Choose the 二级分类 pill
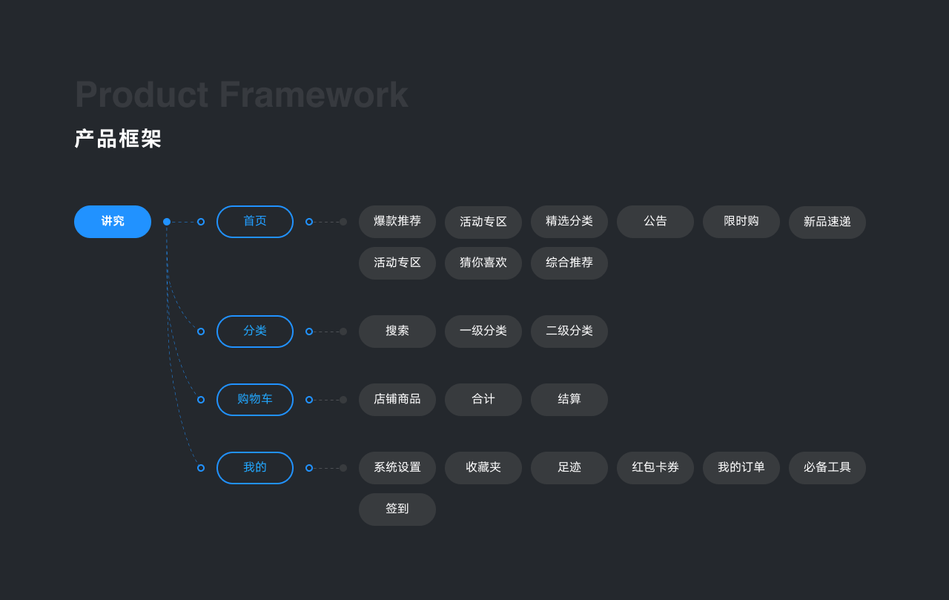Viewport: 949px width, 600px height. point(569,331)
